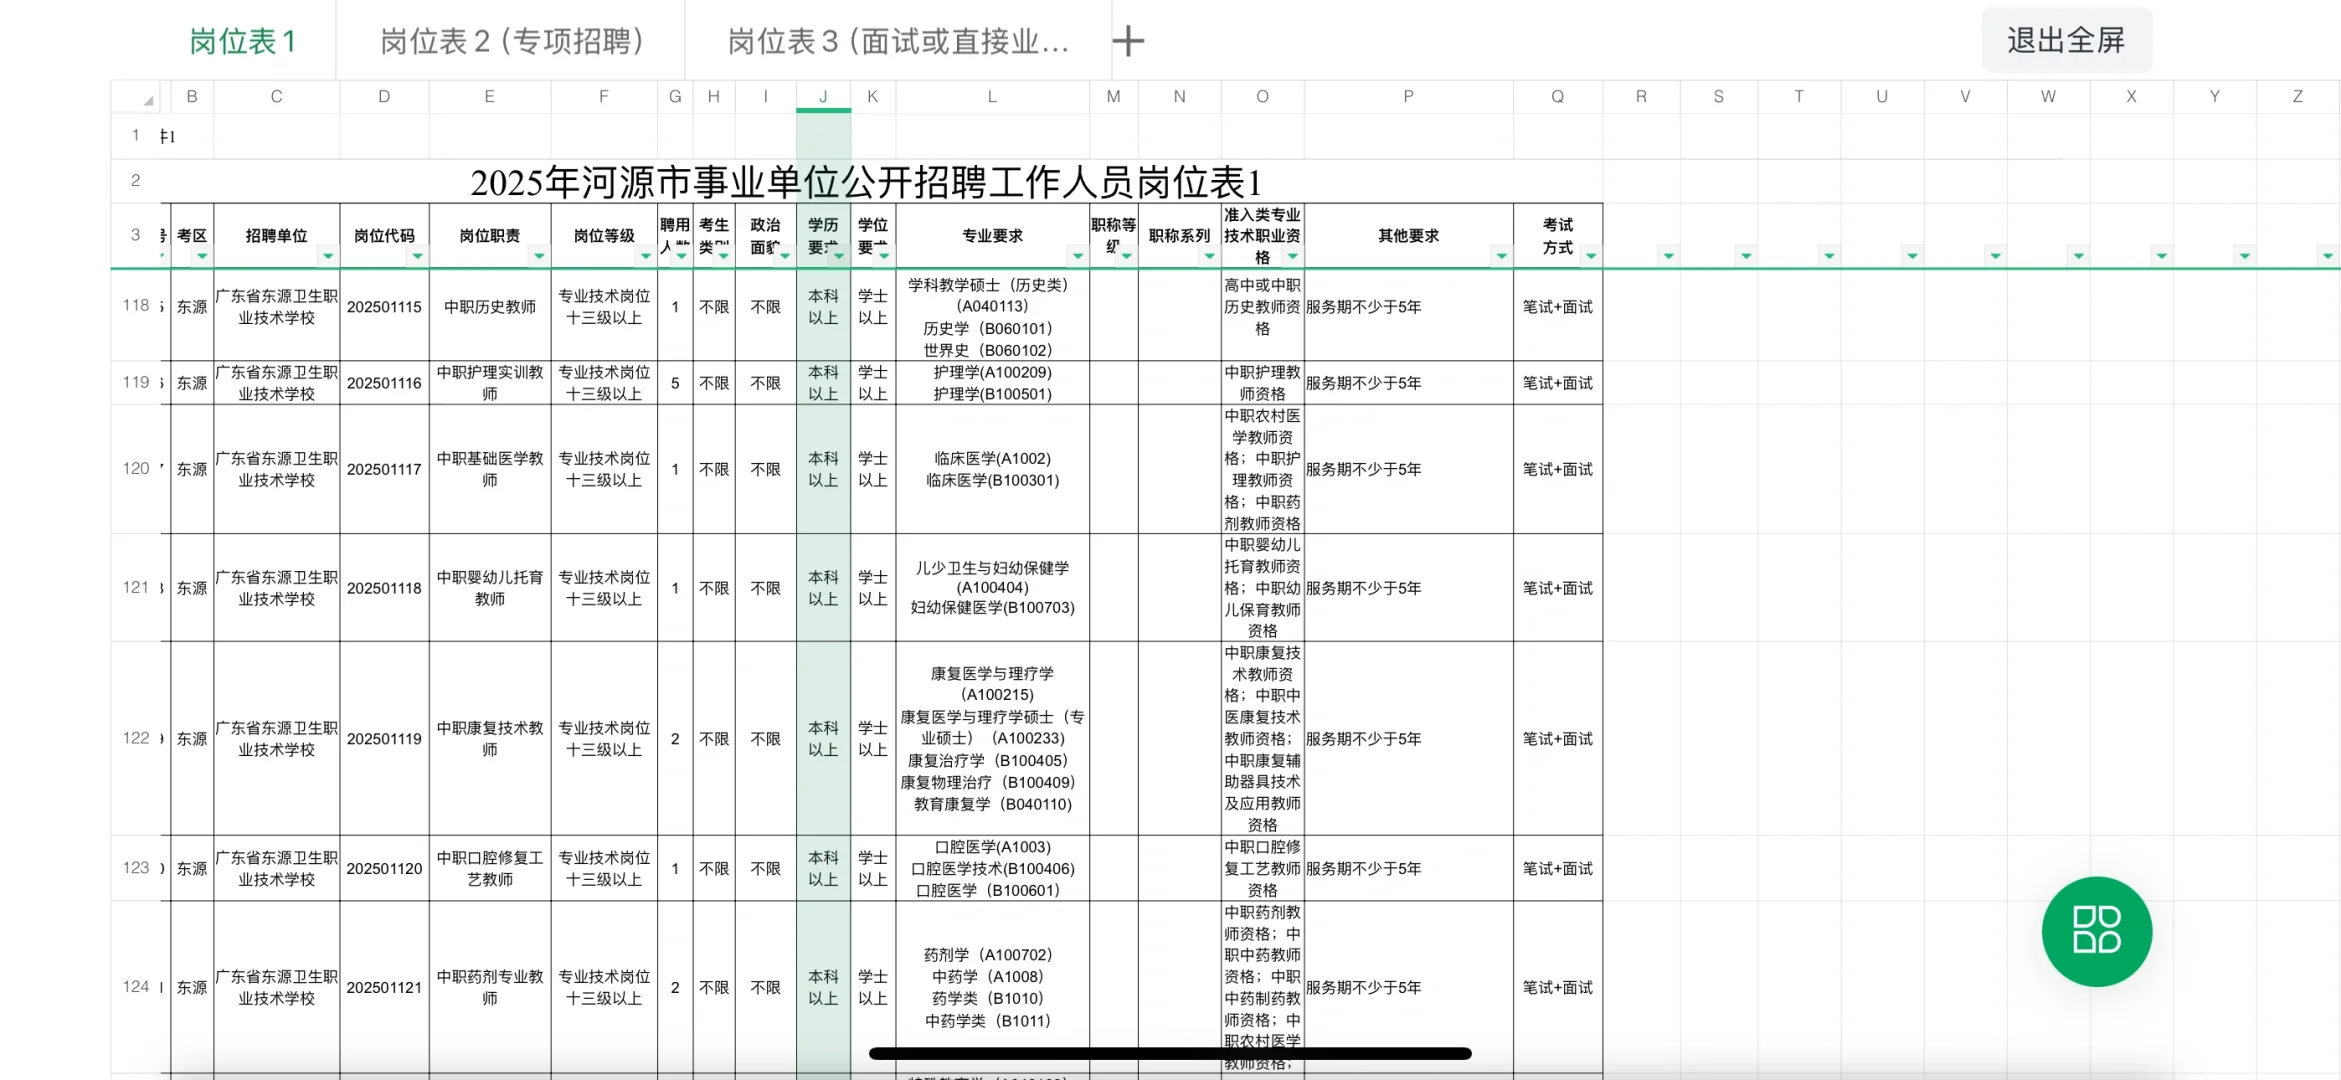Image resolution: width=2341 pixels, height=1080 pixels.
Task: Click the 中职药剂专业教师 cell
Action: (490, 987)
